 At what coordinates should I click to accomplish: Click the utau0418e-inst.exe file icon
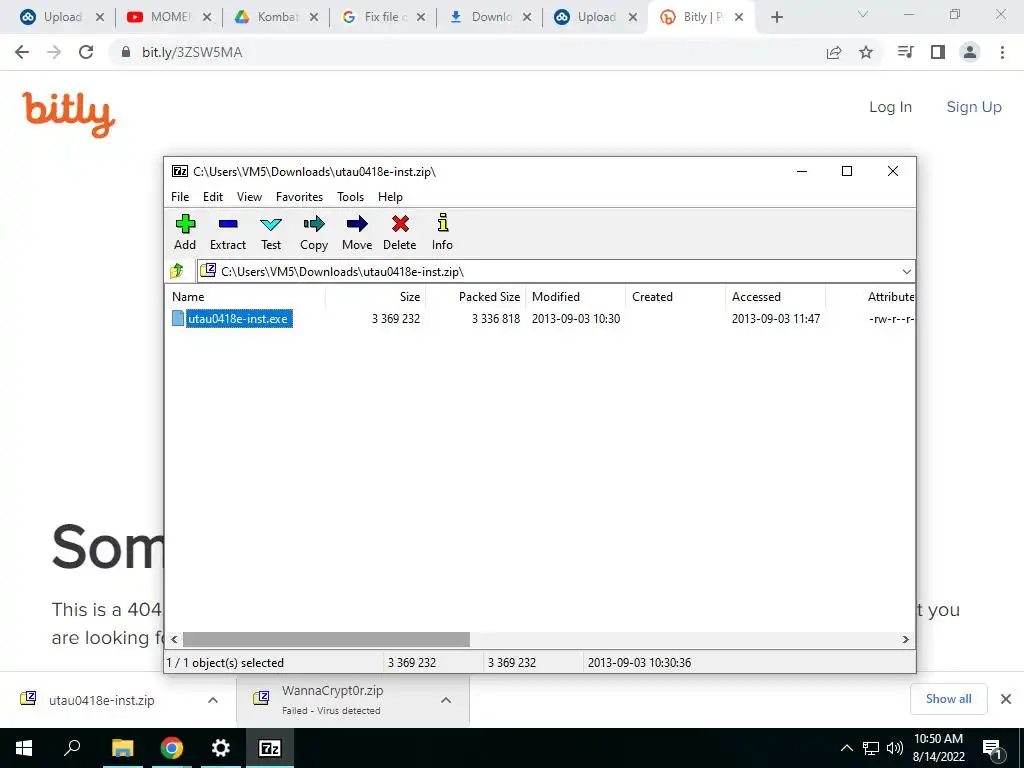click(x=178, y=318)
